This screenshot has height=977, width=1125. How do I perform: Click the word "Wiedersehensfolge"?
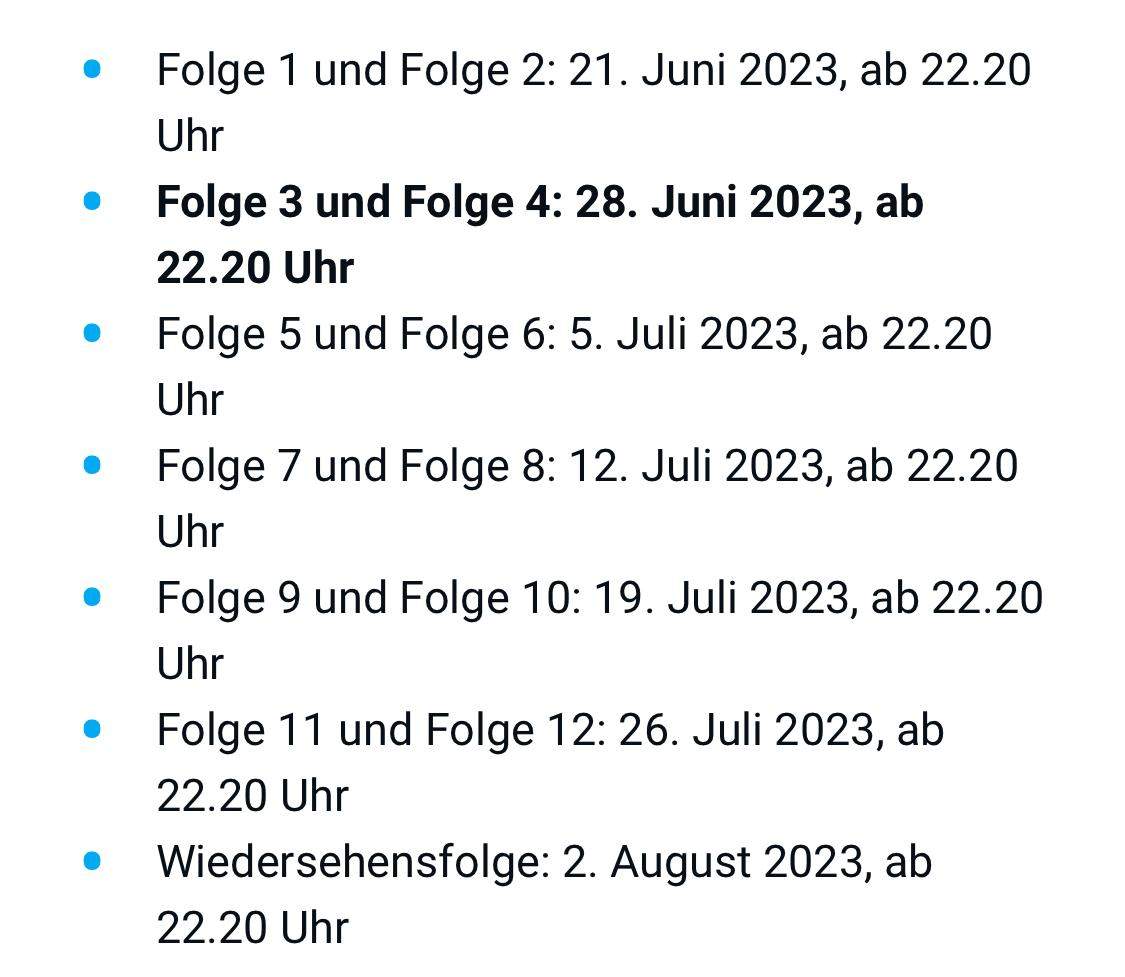click(348, 862)
